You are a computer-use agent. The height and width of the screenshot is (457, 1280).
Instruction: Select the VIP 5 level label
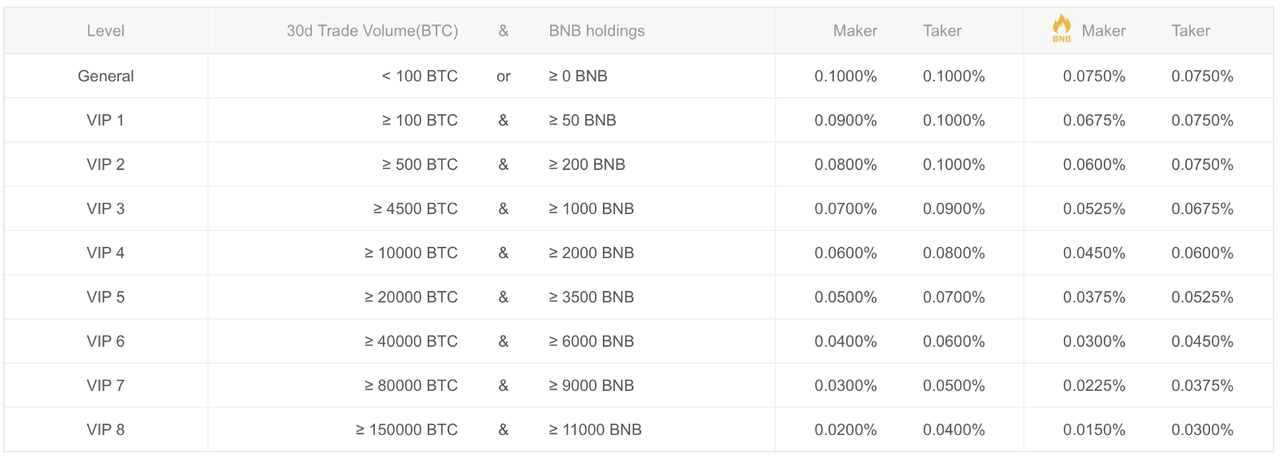[106, 297]
